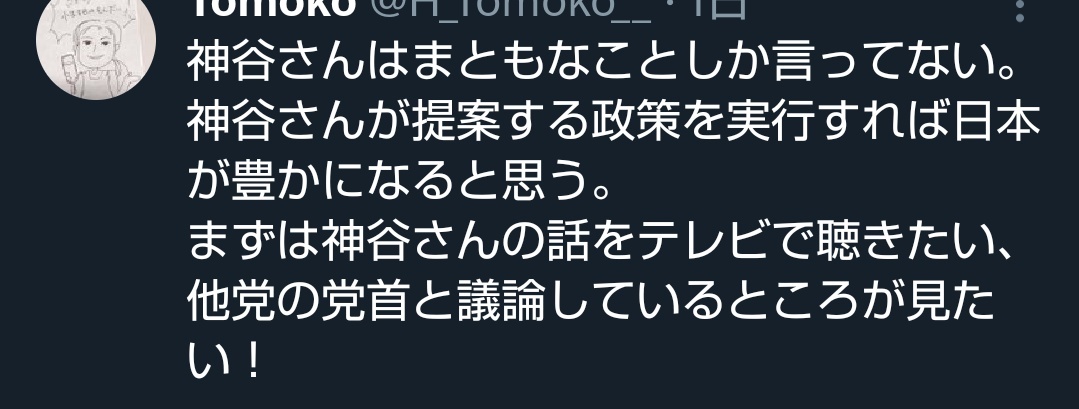Screen dimensions: 1079x409
Task: Click the final line い！ of the tweet
Action: (x=224, y=364)
